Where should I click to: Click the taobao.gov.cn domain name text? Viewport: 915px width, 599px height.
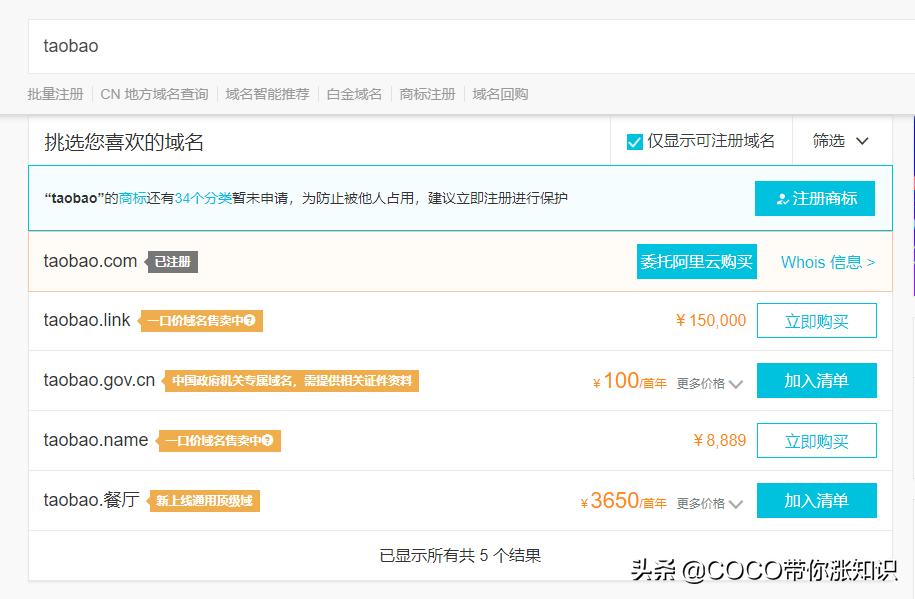(99, 381)
